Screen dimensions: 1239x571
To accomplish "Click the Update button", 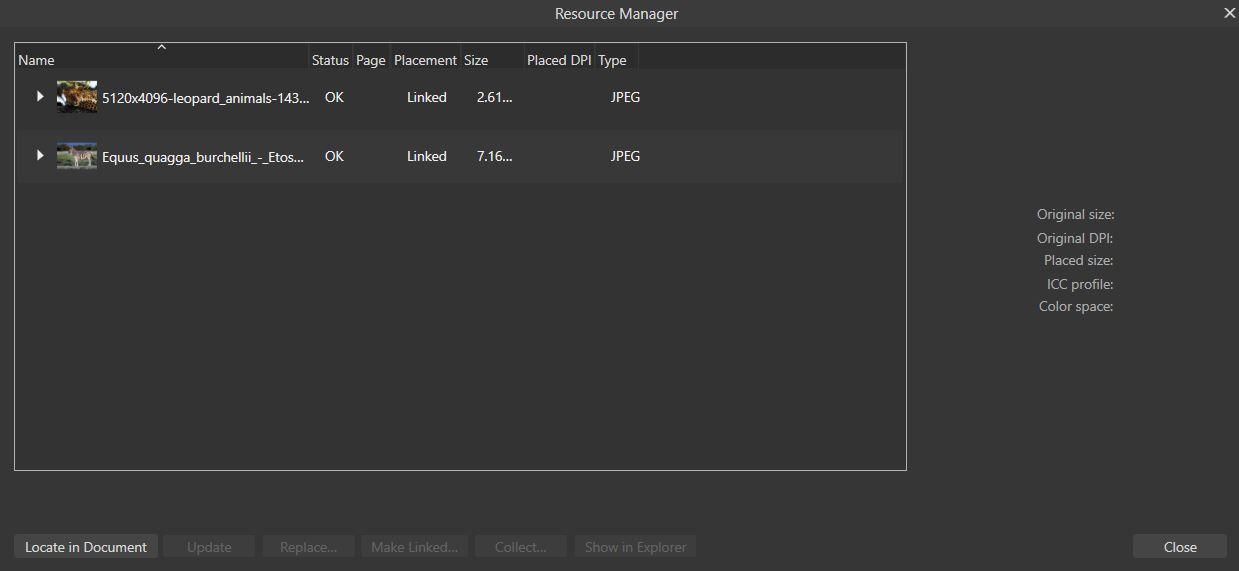I will (x=209, y=547).
